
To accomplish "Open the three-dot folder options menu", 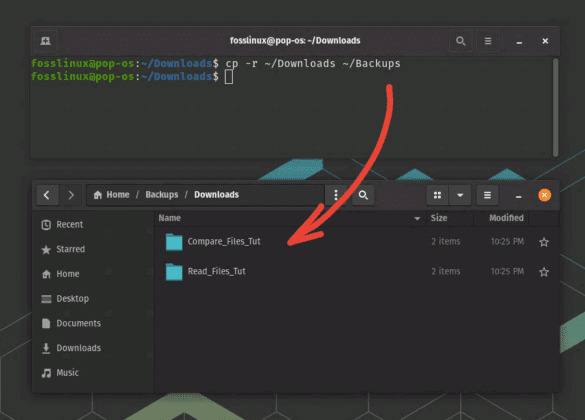I will 336,195.
